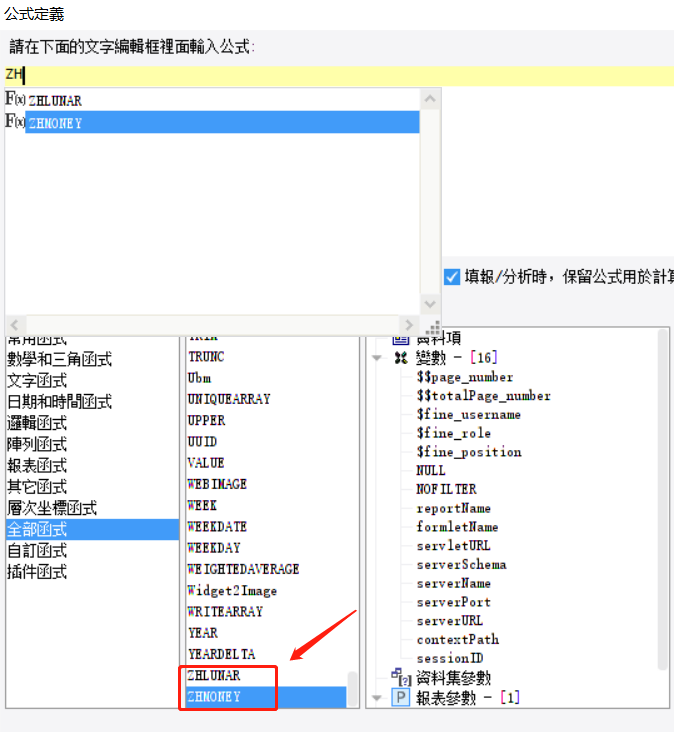674x732 pixels.
Task: Collapse the 變數 tree node
Action: click(x=377, y=358)
